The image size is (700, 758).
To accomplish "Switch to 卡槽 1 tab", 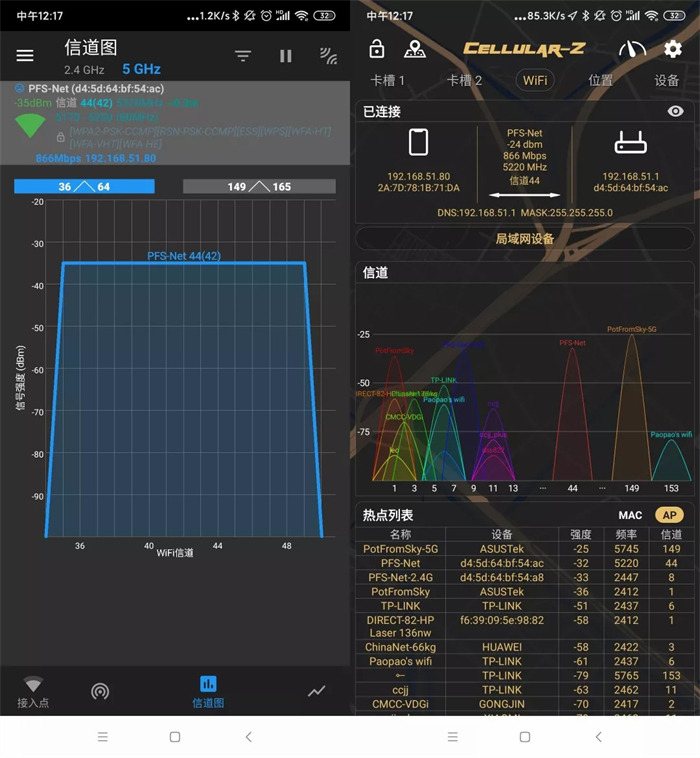I will 387,80.
